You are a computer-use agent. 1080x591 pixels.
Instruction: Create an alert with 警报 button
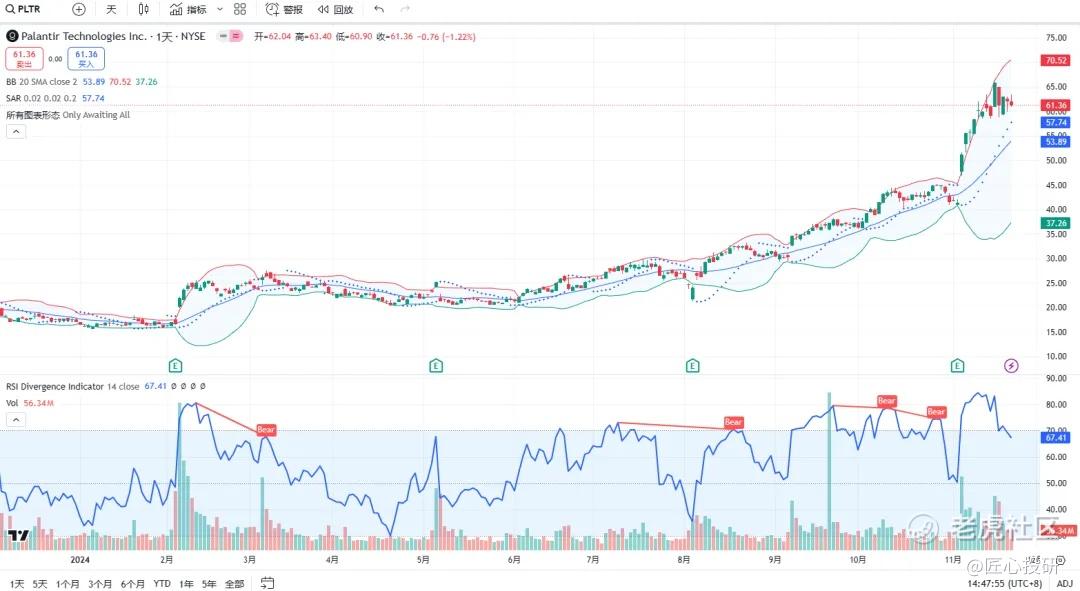pos(284,9)
